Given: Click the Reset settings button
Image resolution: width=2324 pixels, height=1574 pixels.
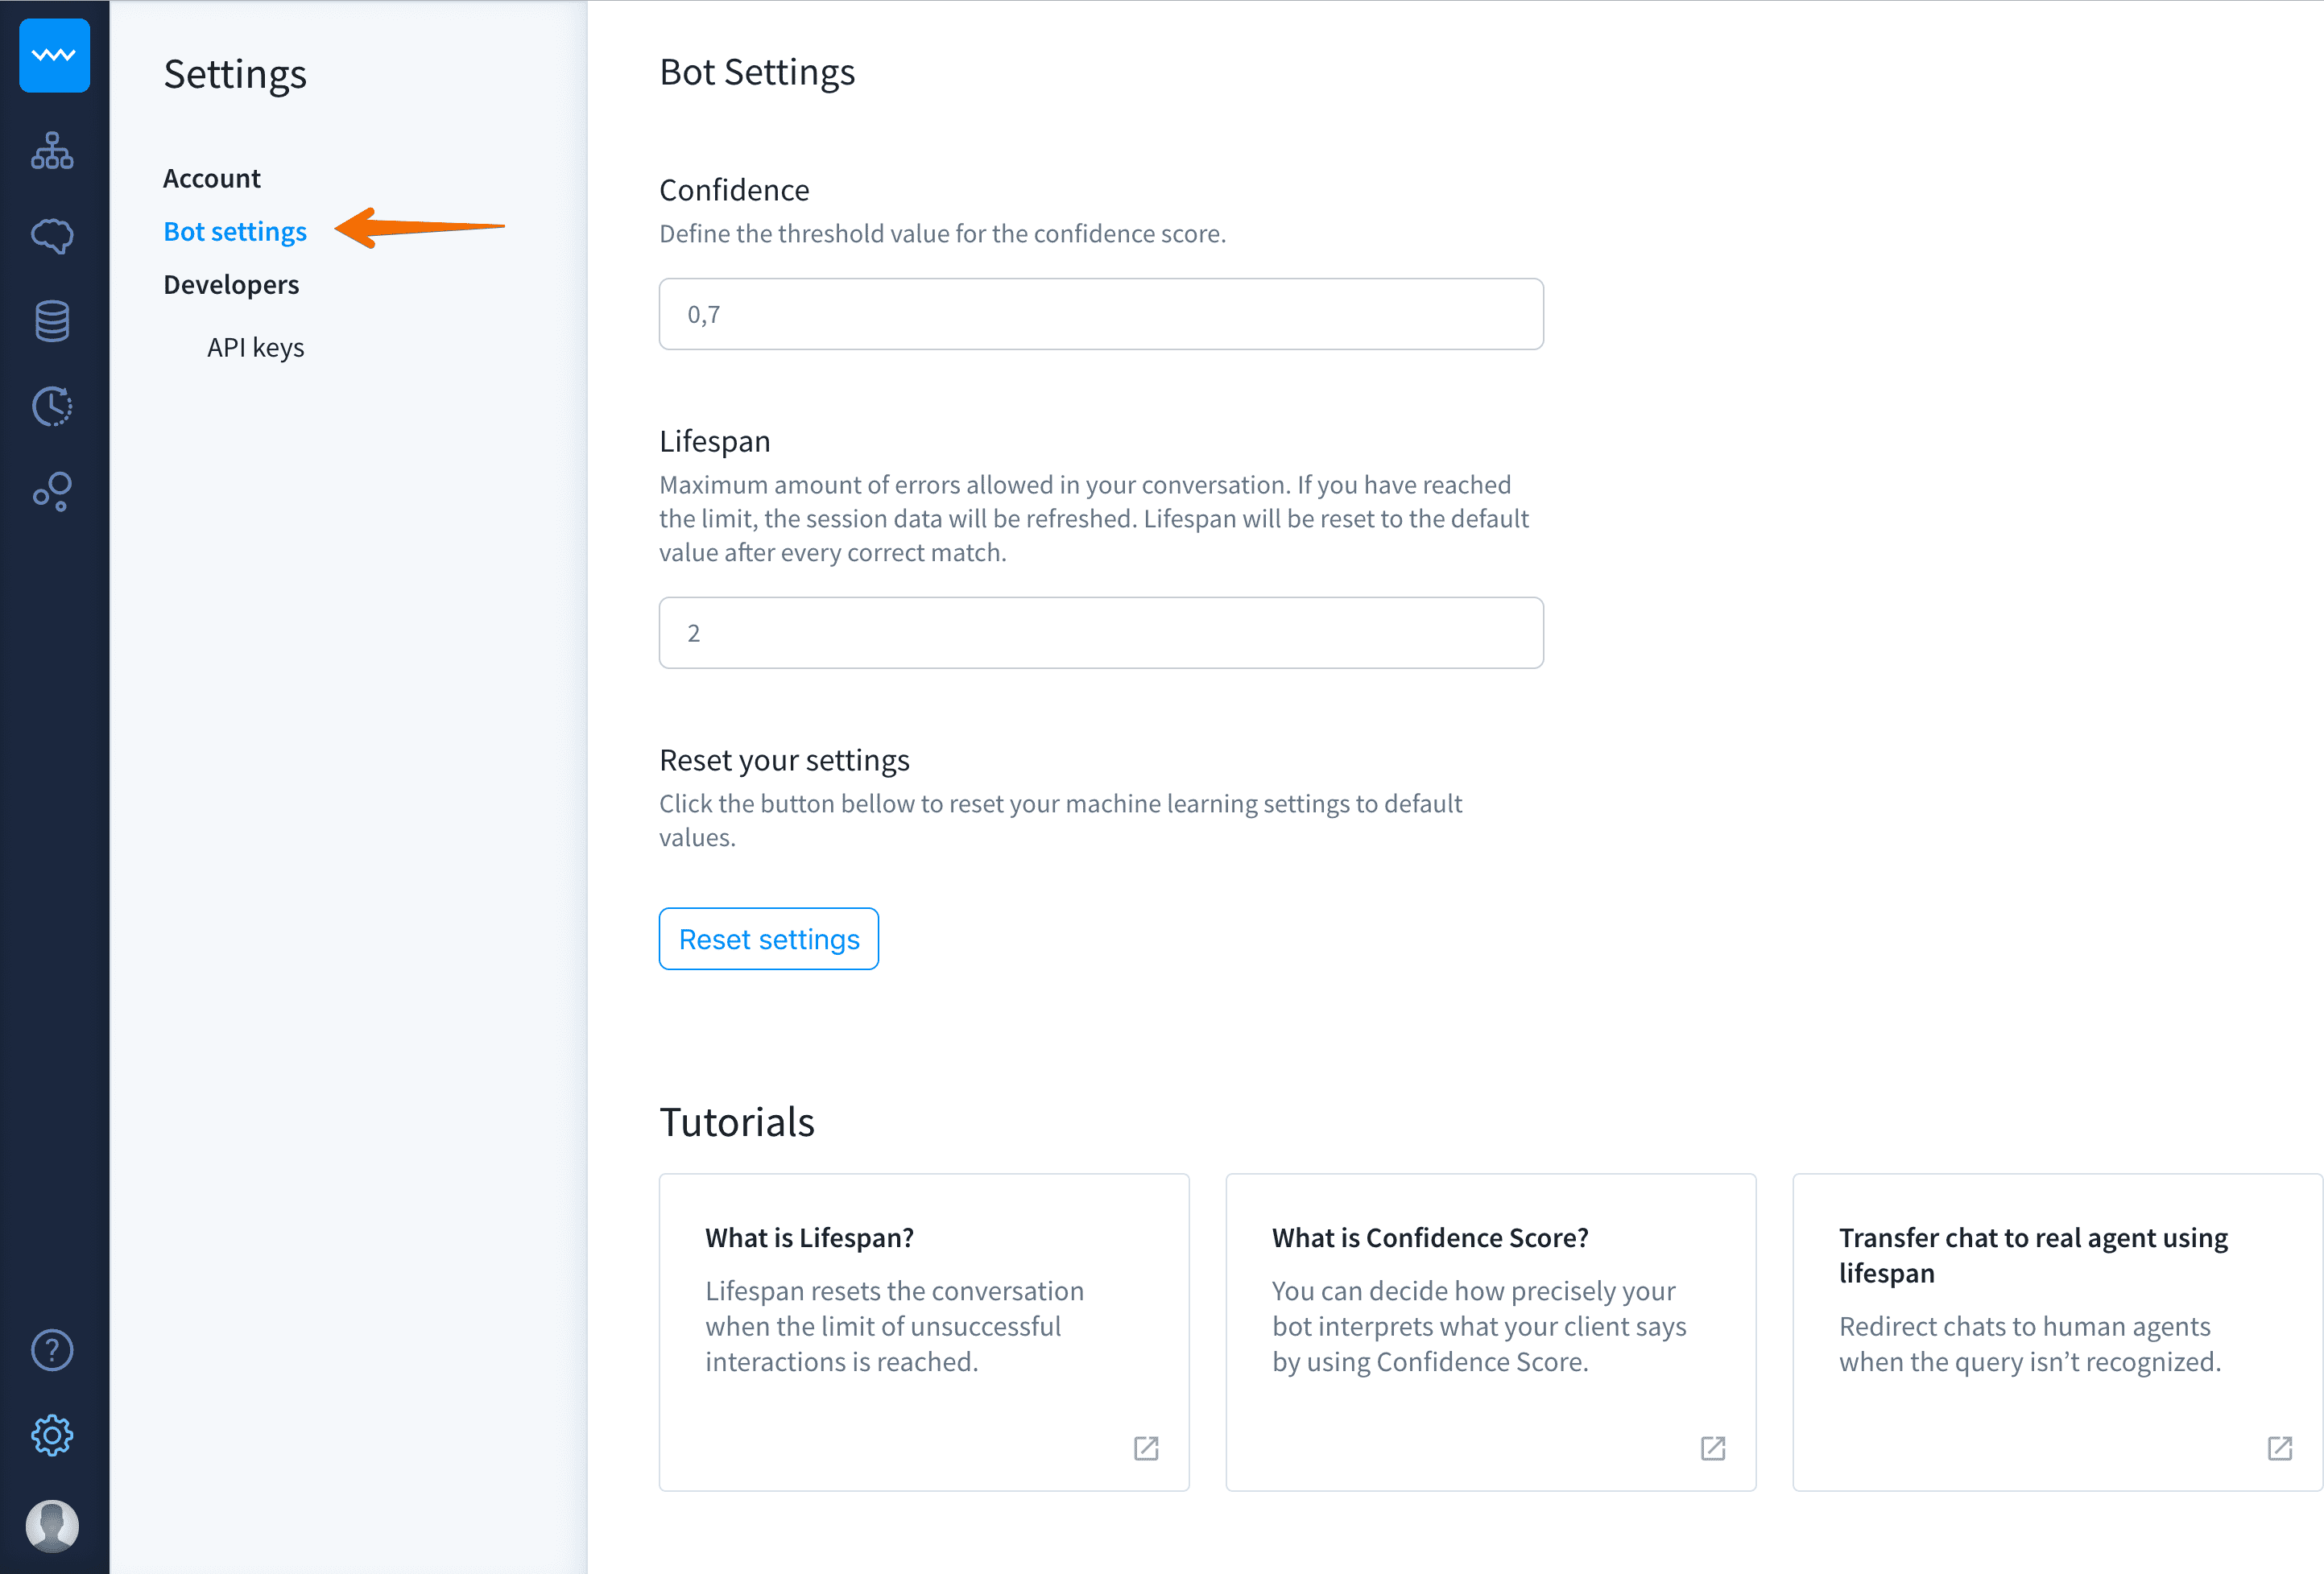Looking at the screenshot, I should click(768, 938).
